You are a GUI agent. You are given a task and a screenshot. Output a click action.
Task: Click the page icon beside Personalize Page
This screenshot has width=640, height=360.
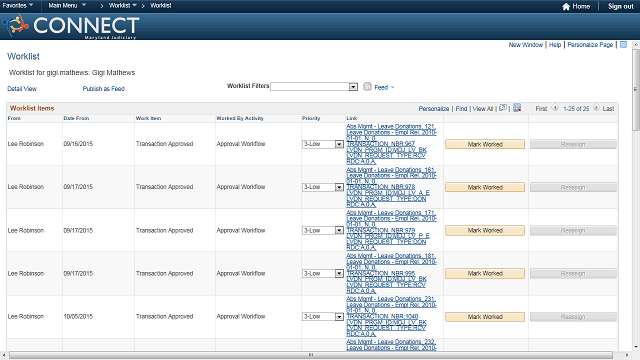click(623, 44)
